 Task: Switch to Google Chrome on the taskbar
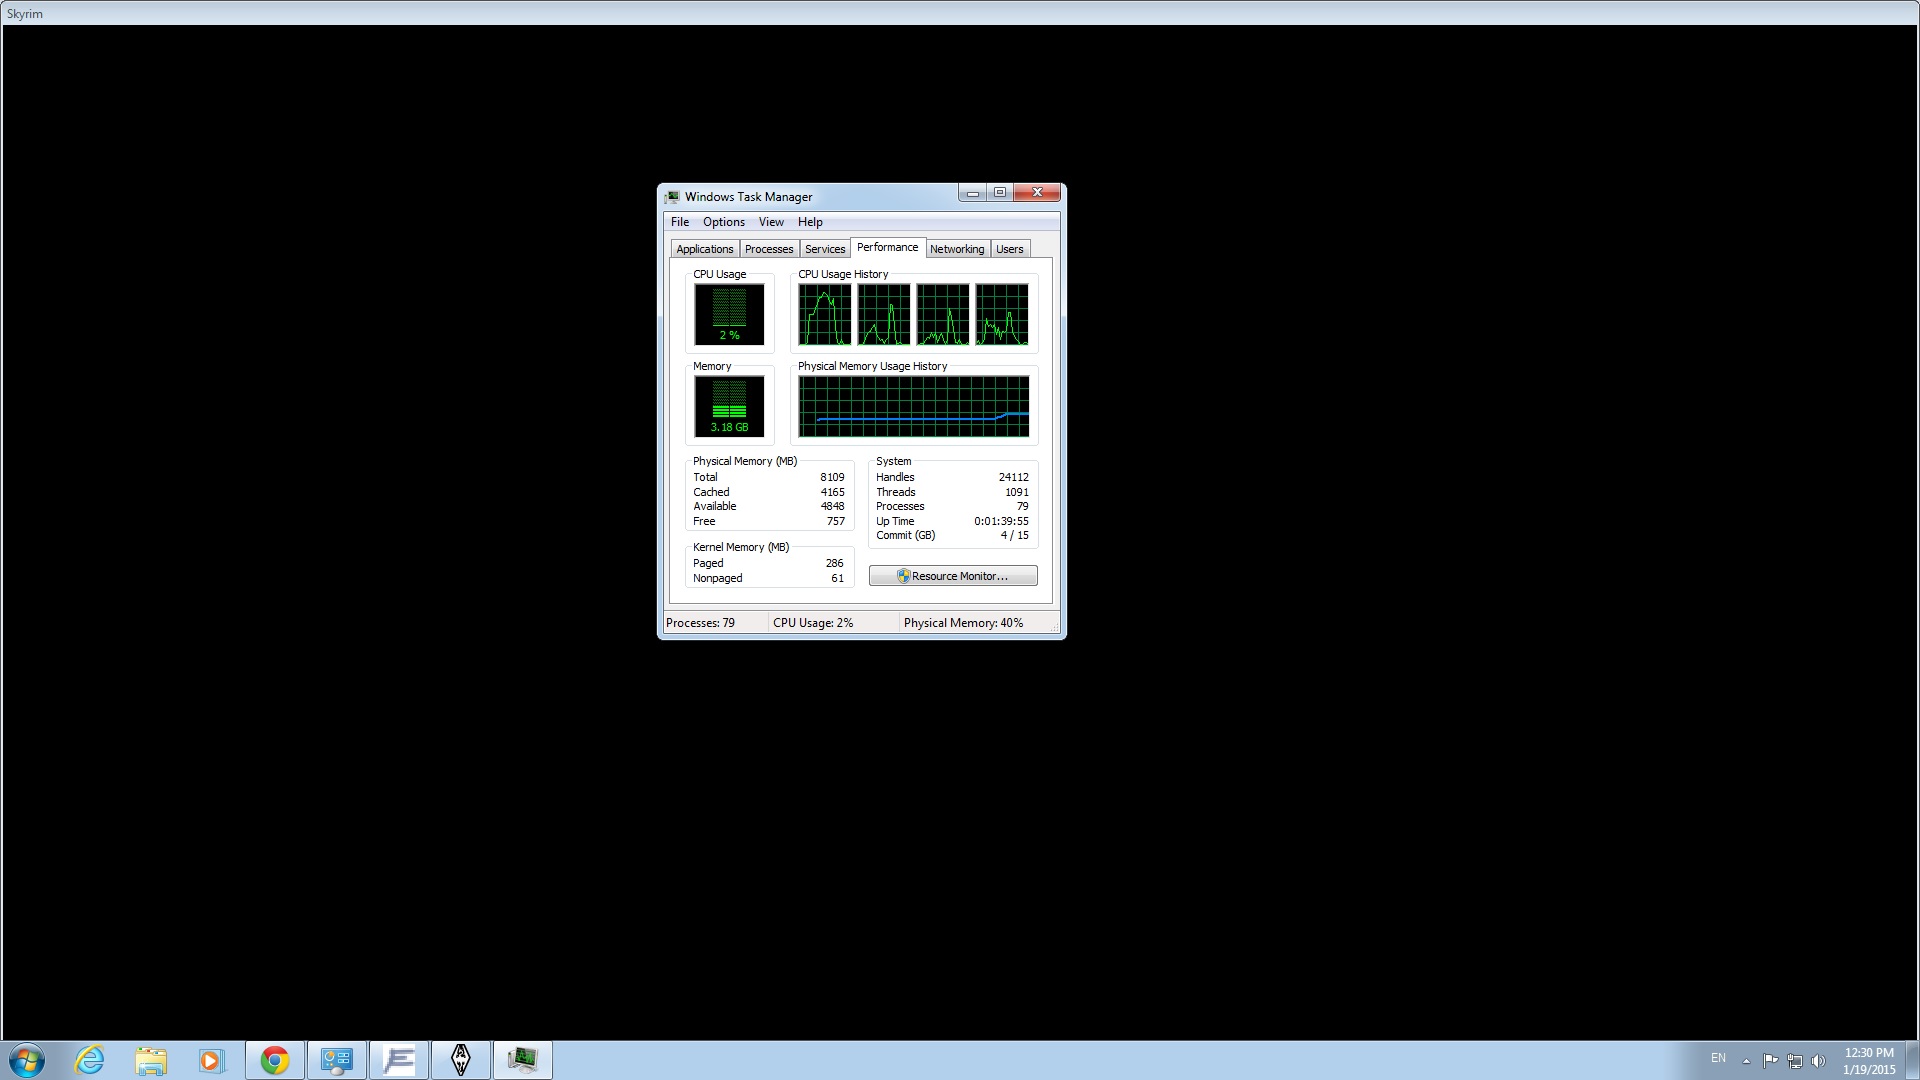[275, 1060]
